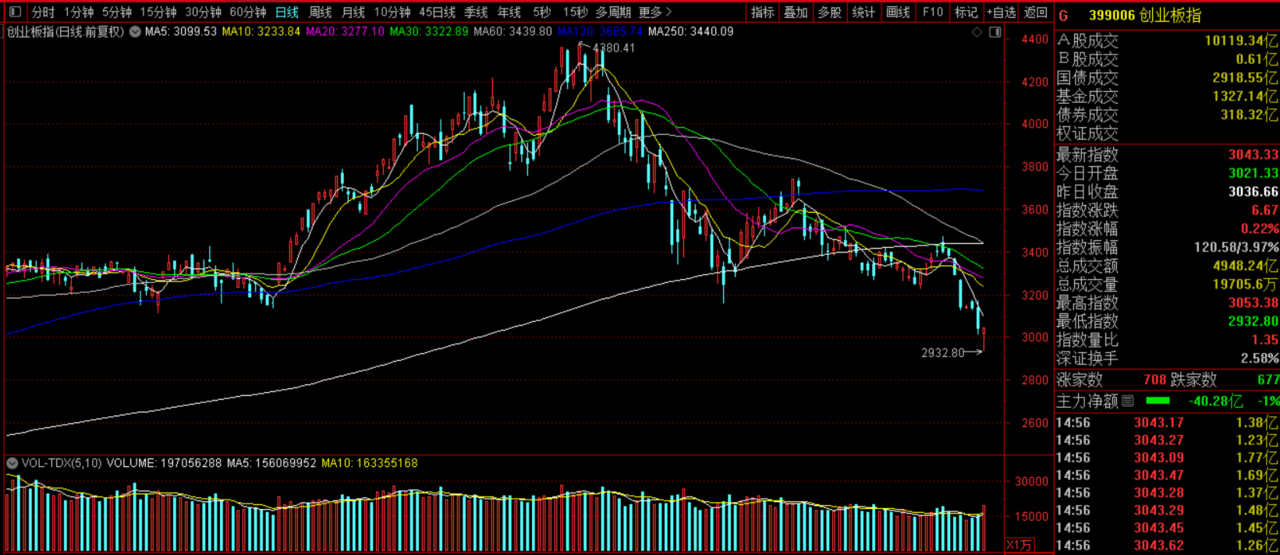Click the 最新指数 3043.33 row
This screenshot has height=555, width=1280.
[x=1167, y=155]
